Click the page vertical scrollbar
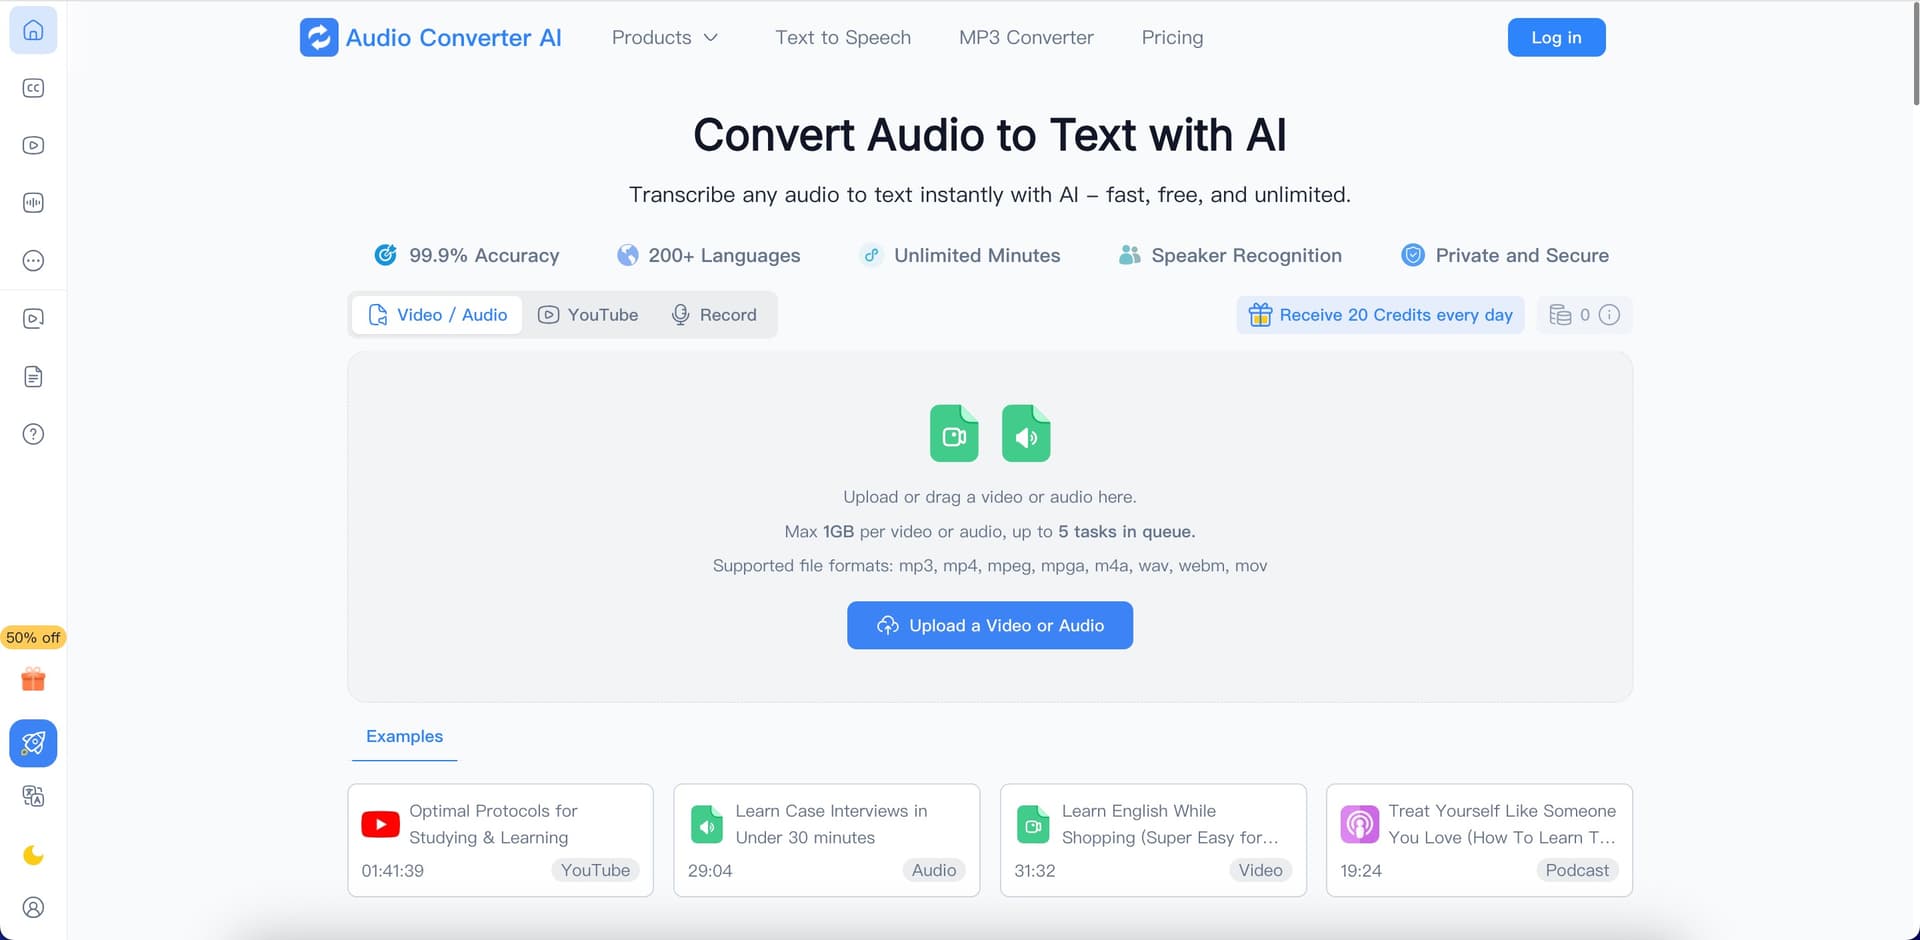The width and height of the screenshot is (1920, 940). (1915, 55)
